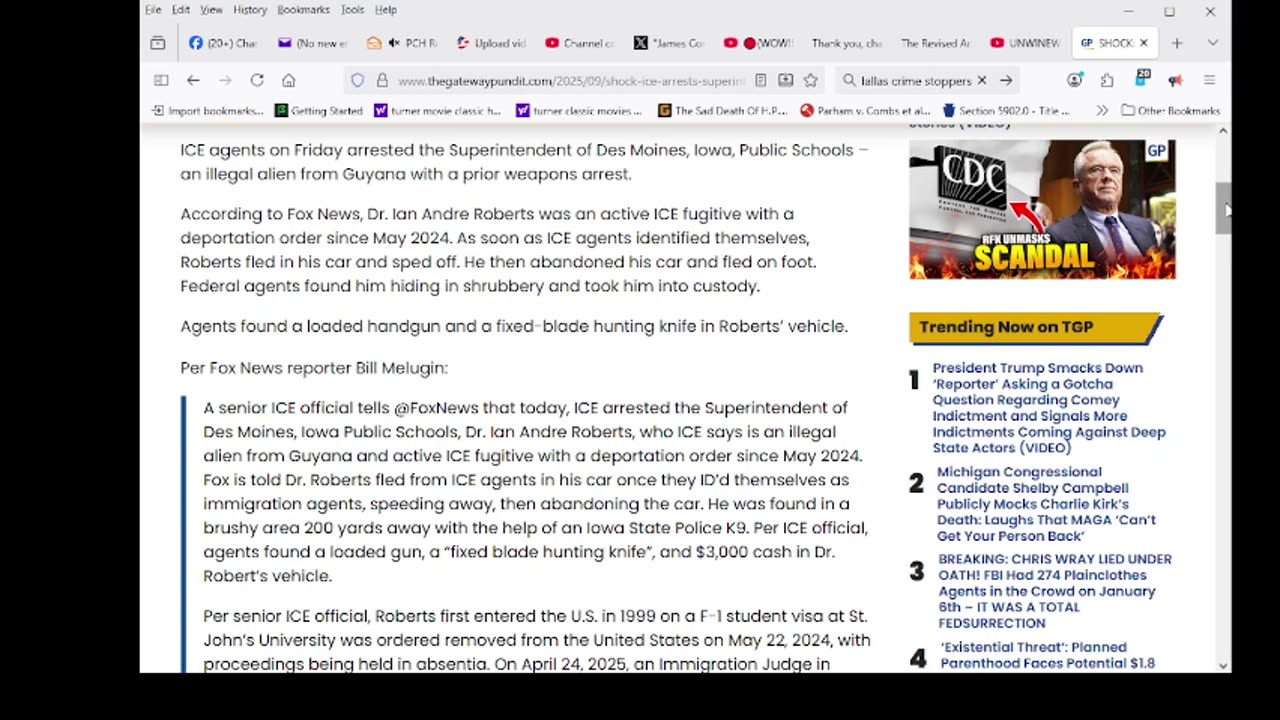Go back to previous page
Screen dimensions: 1280x720
coord(193,80)
